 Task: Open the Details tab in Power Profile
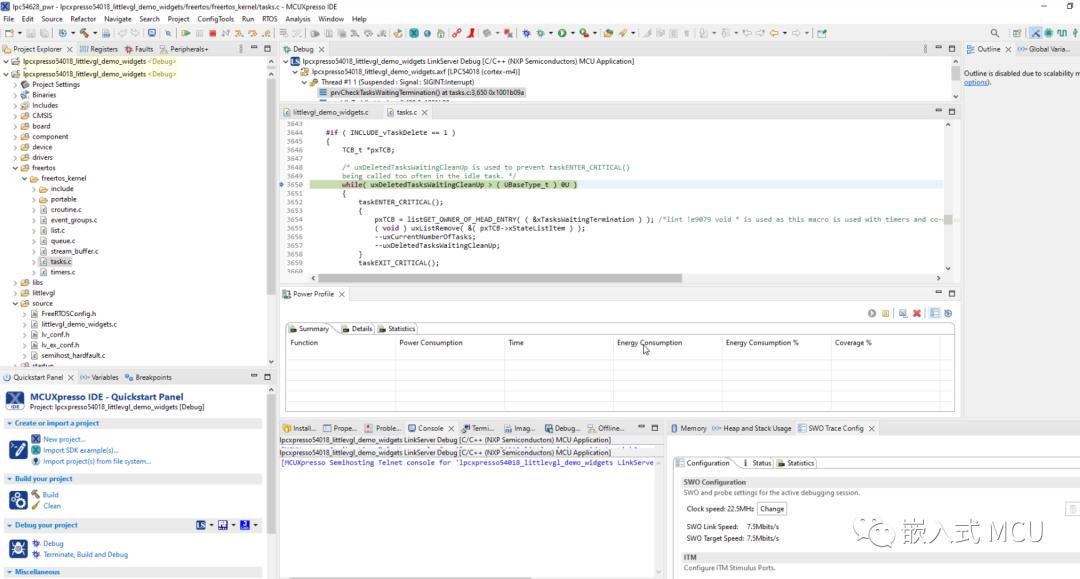click(357, 329)
